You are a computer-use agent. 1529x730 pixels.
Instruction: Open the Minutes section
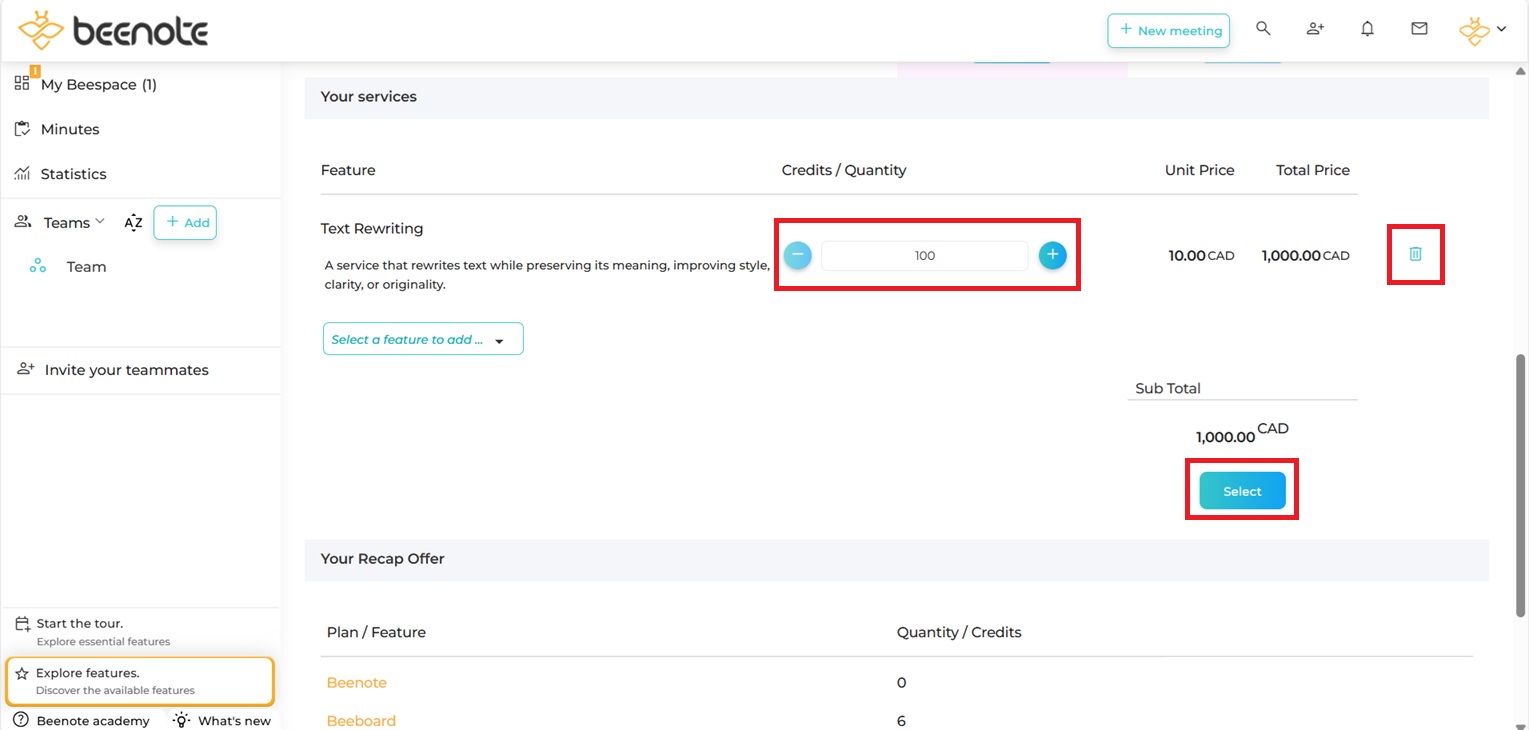pyautogui.click(x=69, y=129)
